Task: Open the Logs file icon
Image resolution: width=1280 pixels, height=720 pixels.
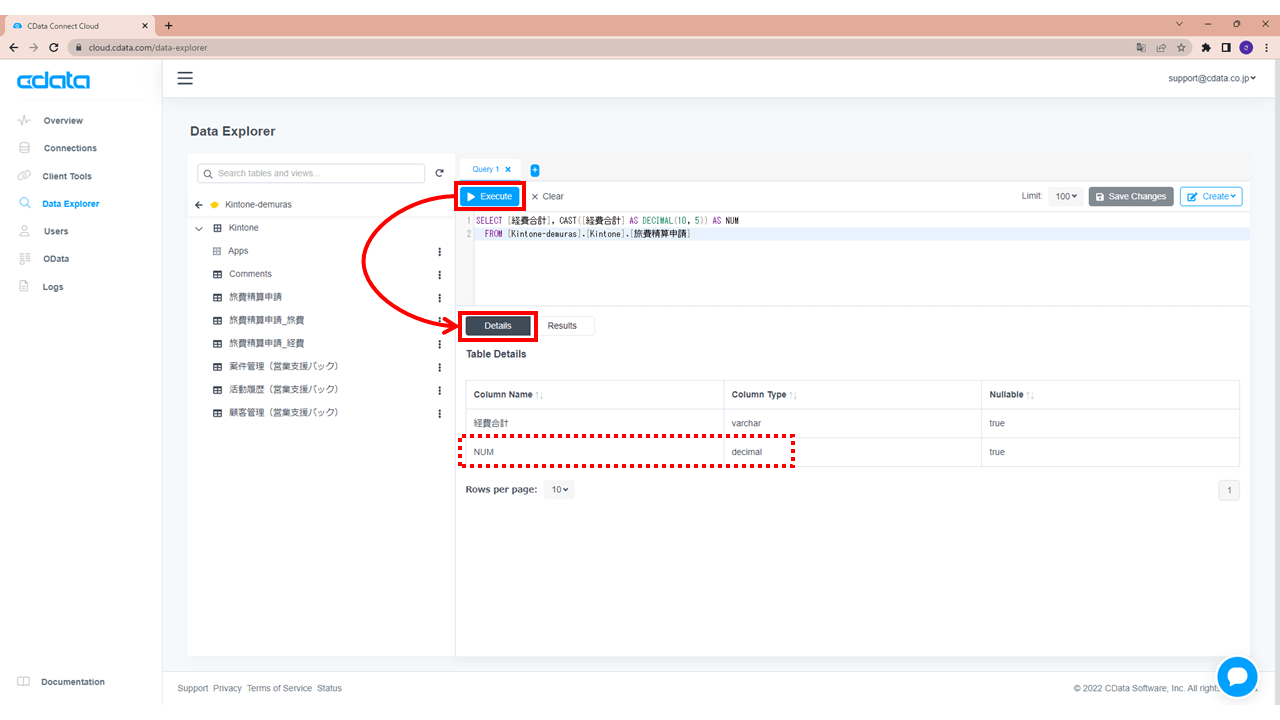Action: click(24, 287)
